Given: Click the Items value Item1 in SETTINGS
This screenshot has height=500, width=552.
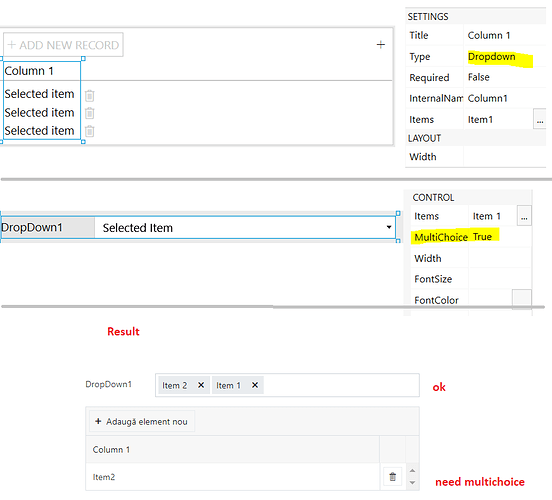Looking at the screenshot, I should (x=480, y=120).
